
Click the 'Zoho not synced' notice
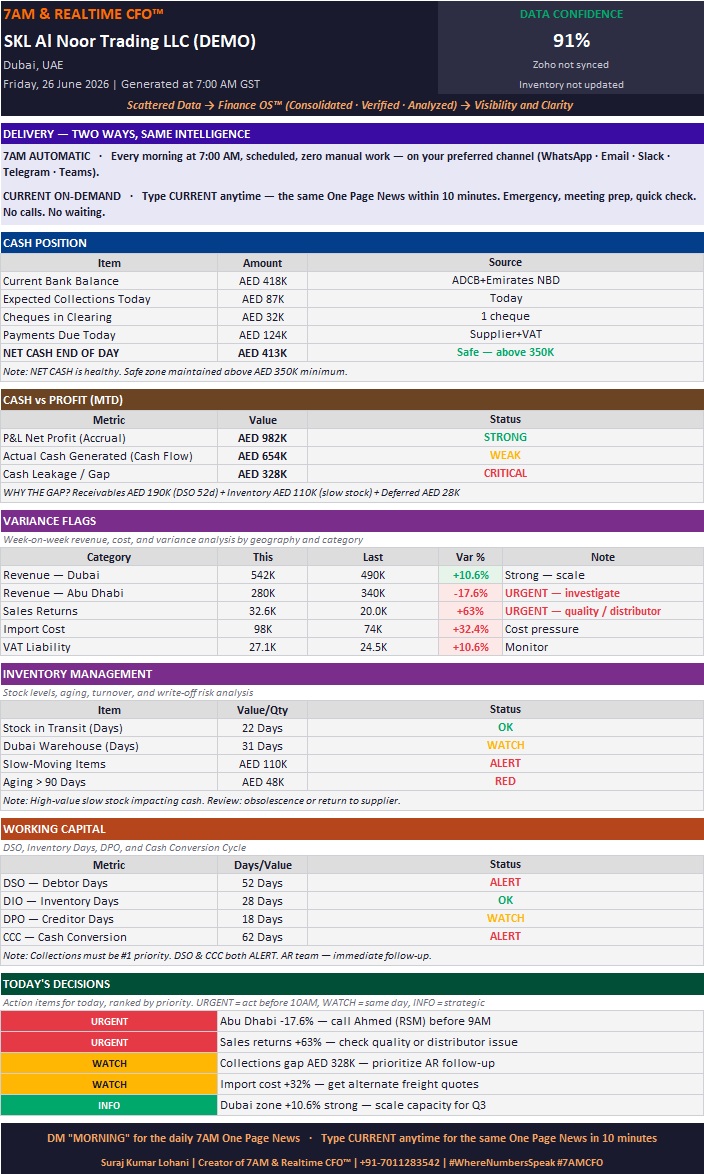571,65
